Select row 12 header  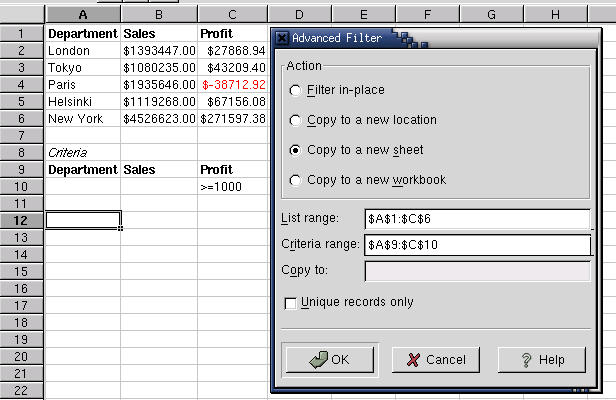point(21,220)
